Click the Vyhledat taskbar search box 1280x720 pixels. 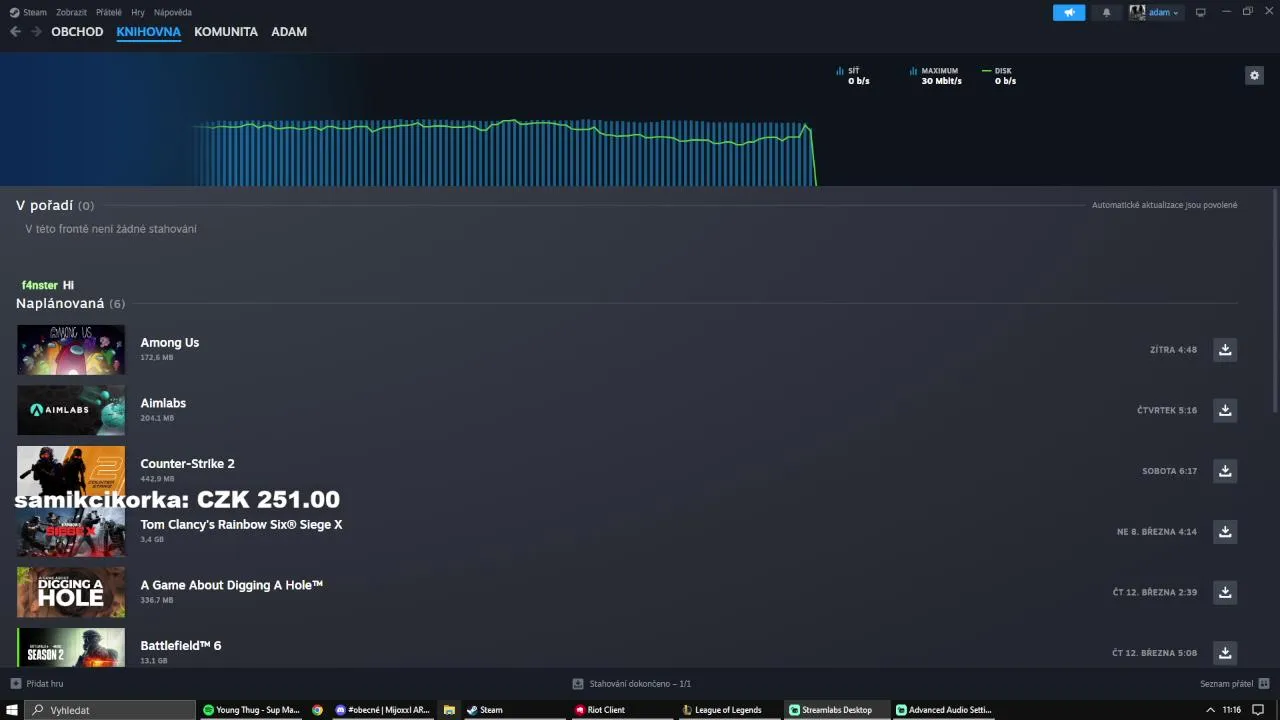[x=110, y=710]
